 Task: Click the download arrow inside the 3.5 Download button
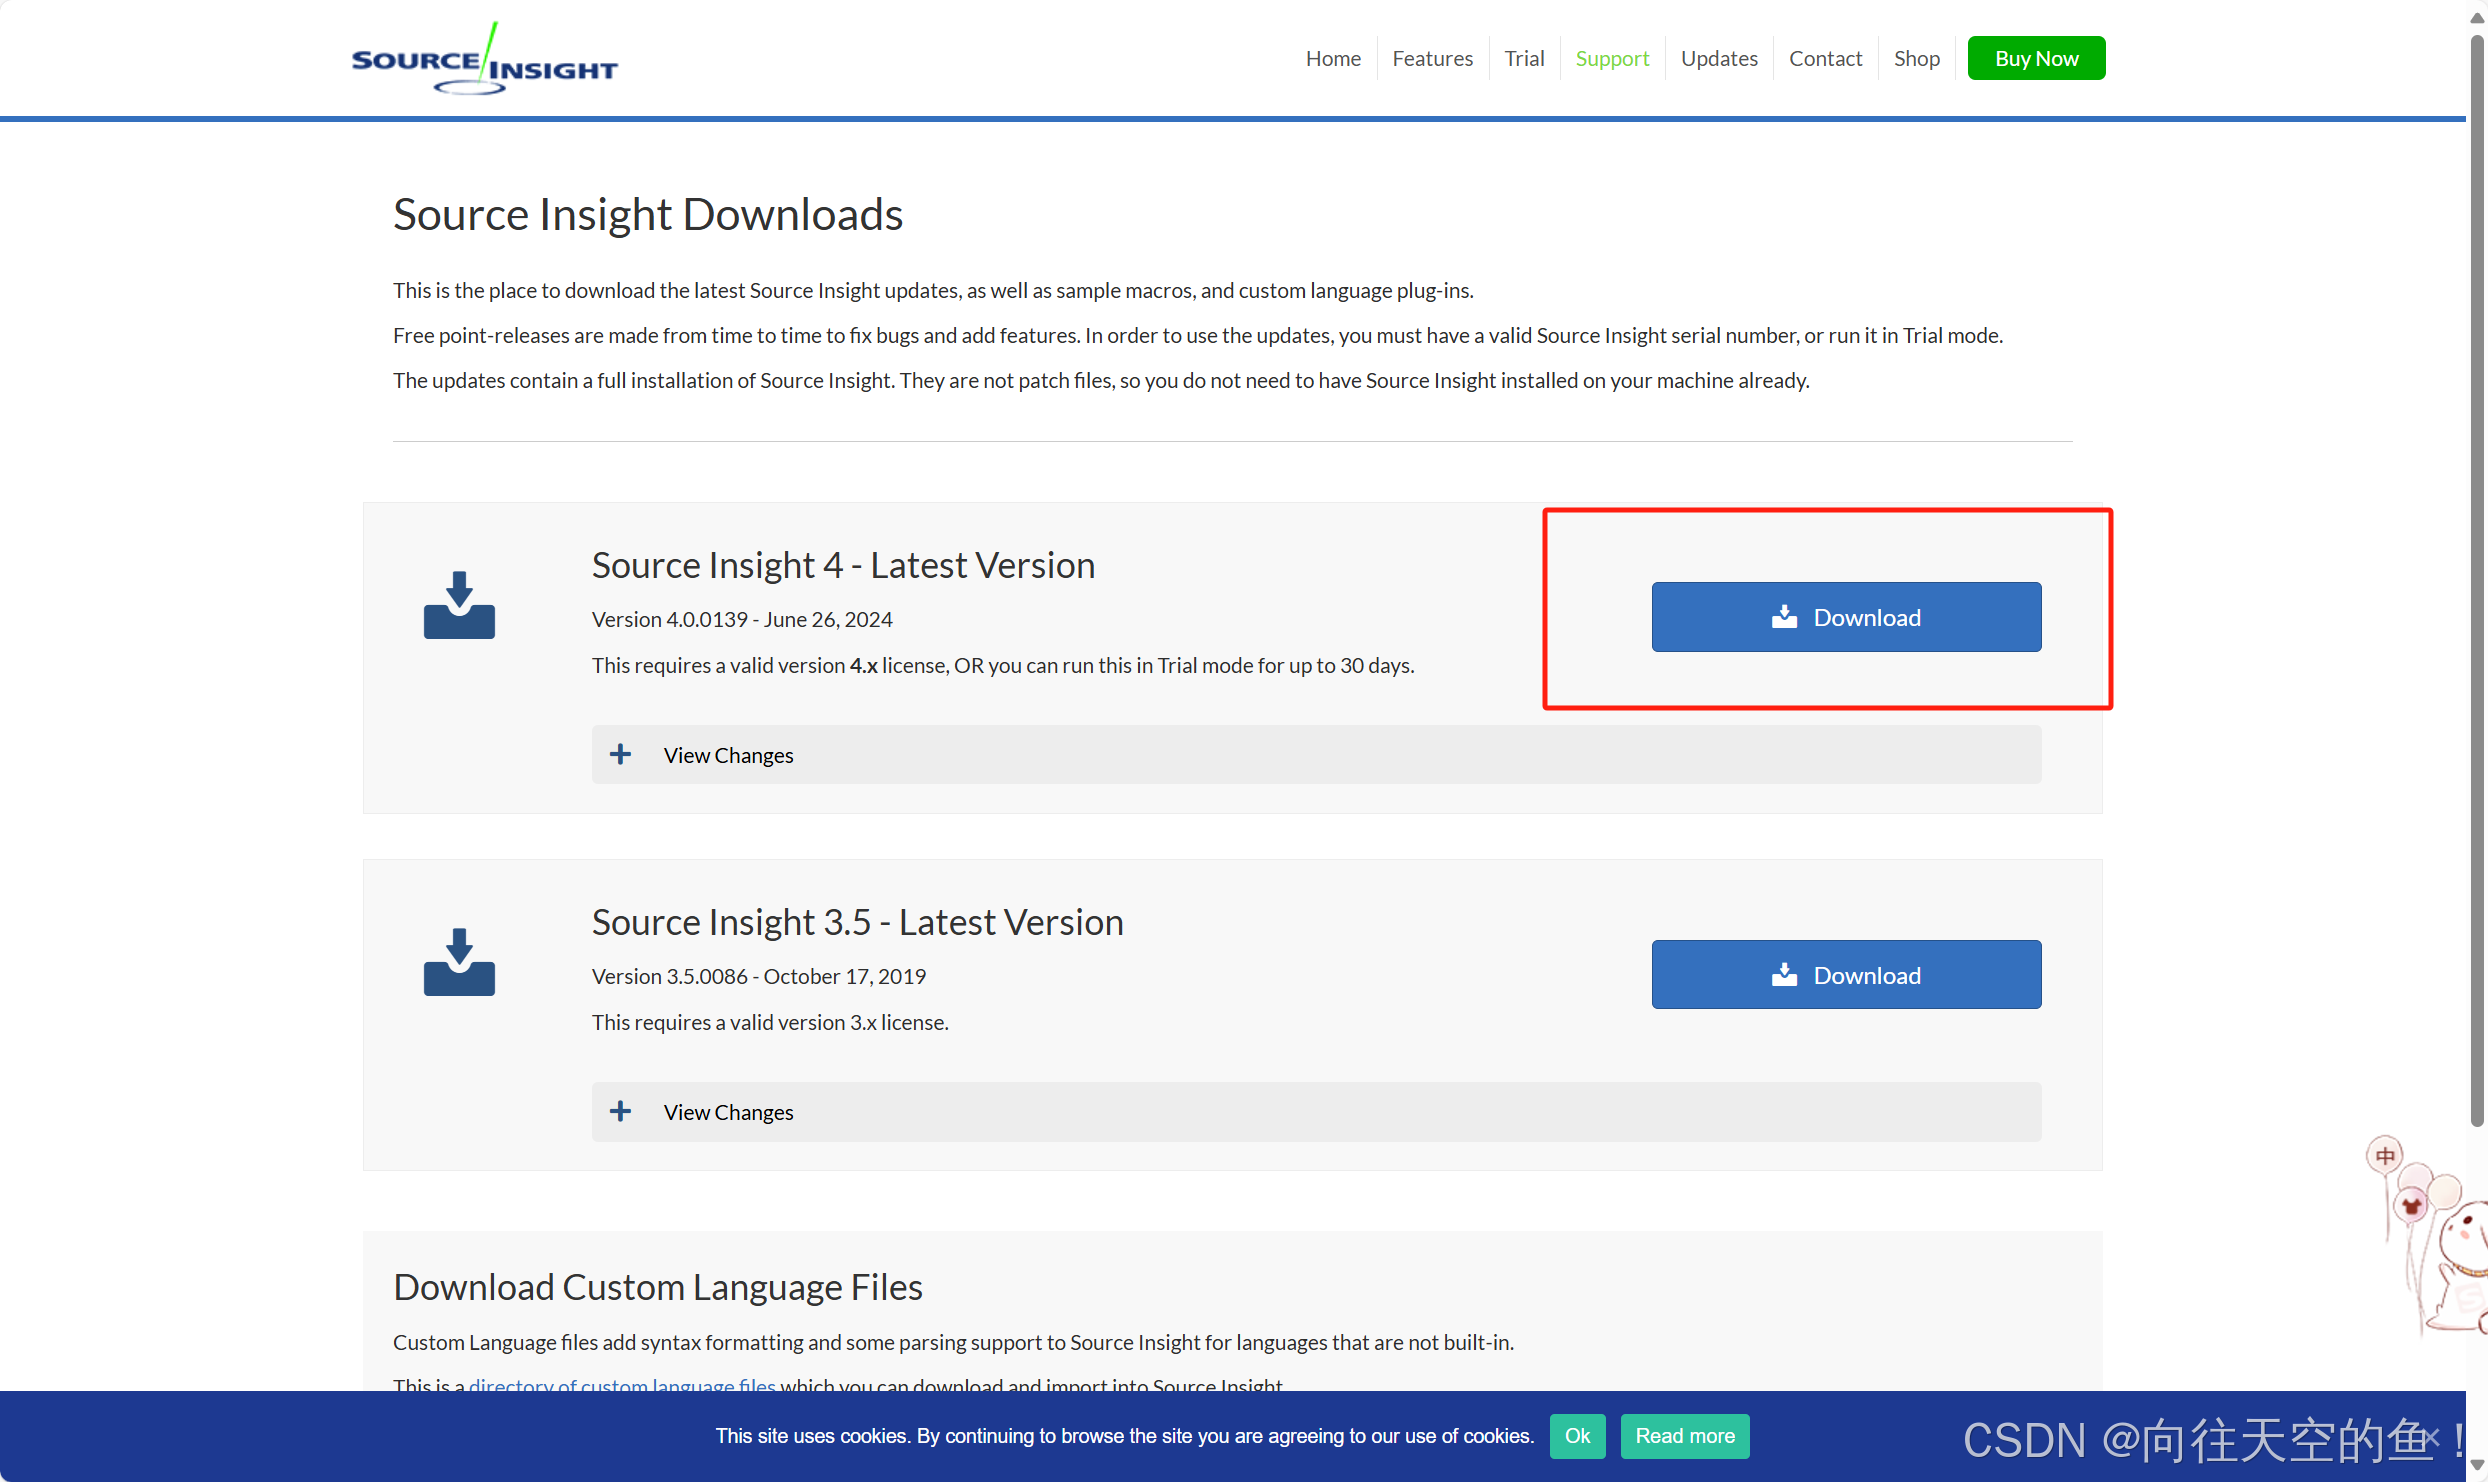[x=1784, y=974]
